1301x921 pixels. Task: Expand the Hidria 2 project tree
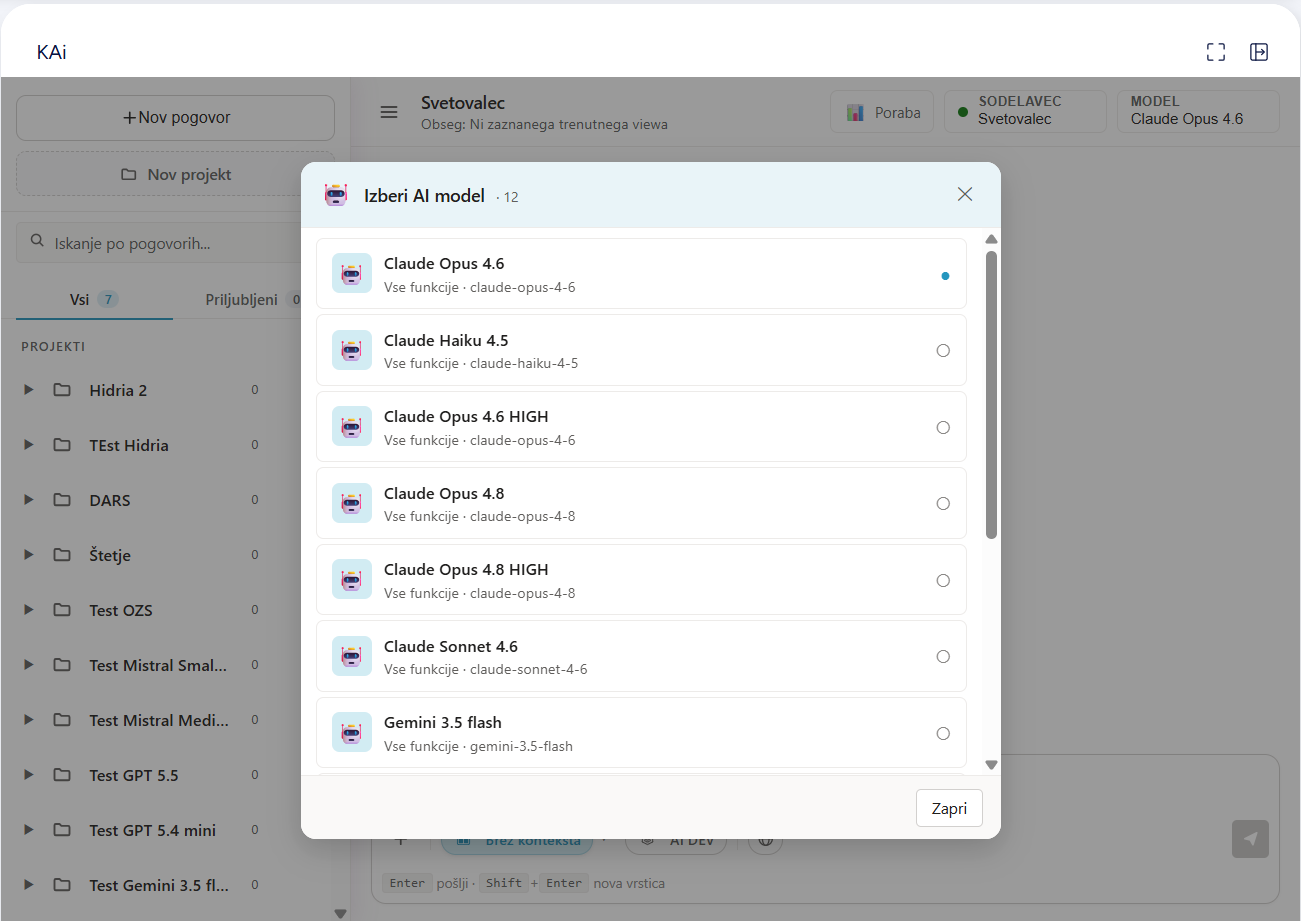(29, 390)
